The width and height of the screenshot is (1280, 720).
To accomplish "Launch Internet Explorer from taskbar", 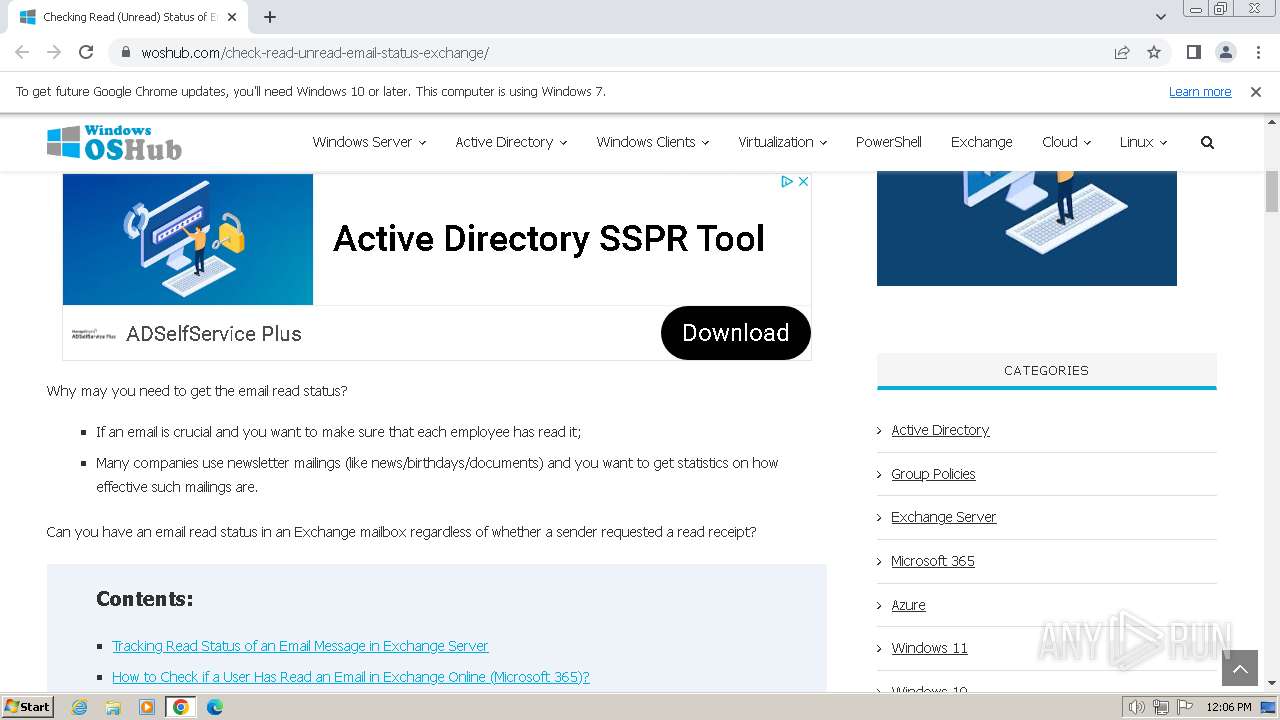I will coord(80,707).
